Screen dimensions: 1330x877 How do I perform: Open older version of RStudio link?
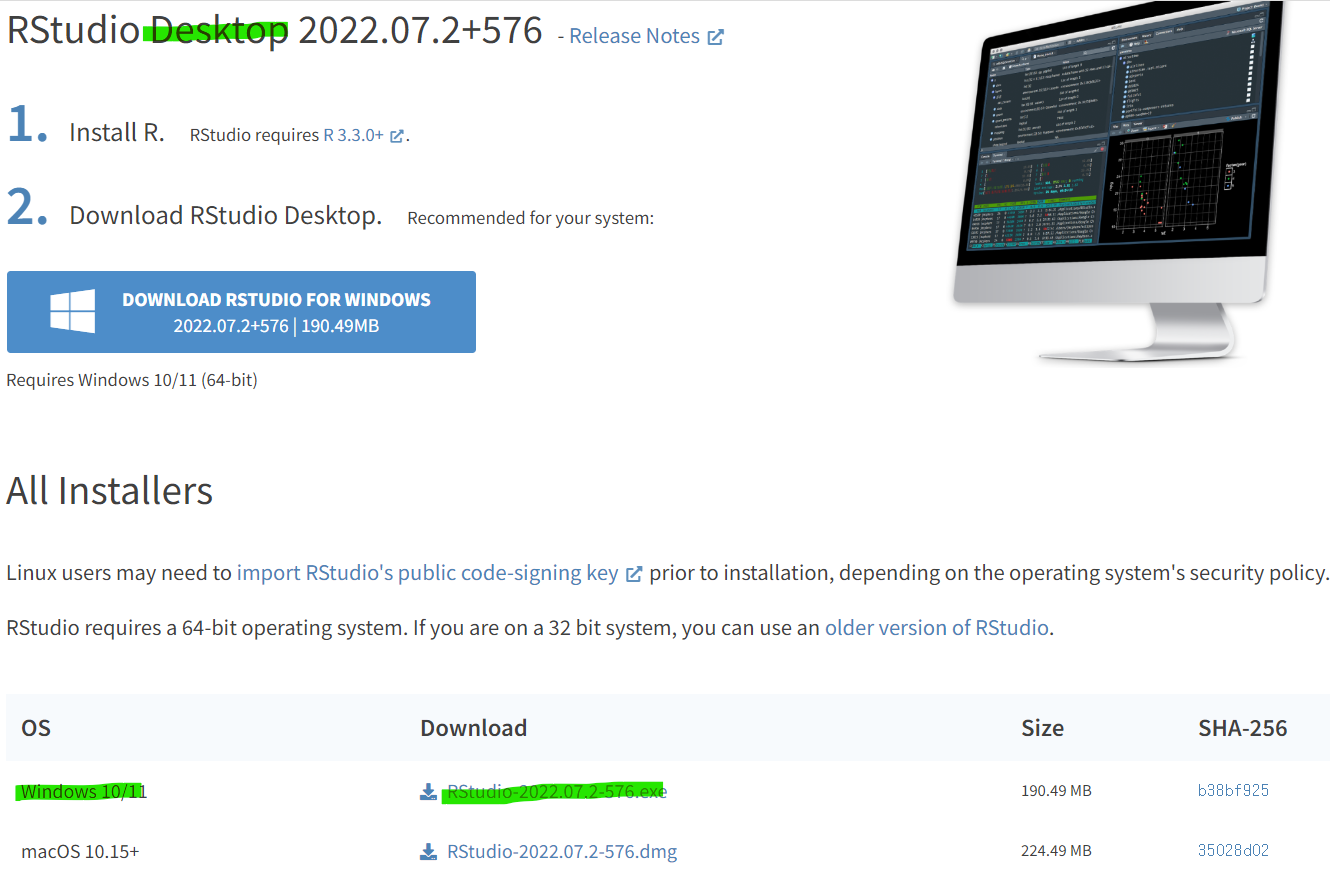(936, 628)
